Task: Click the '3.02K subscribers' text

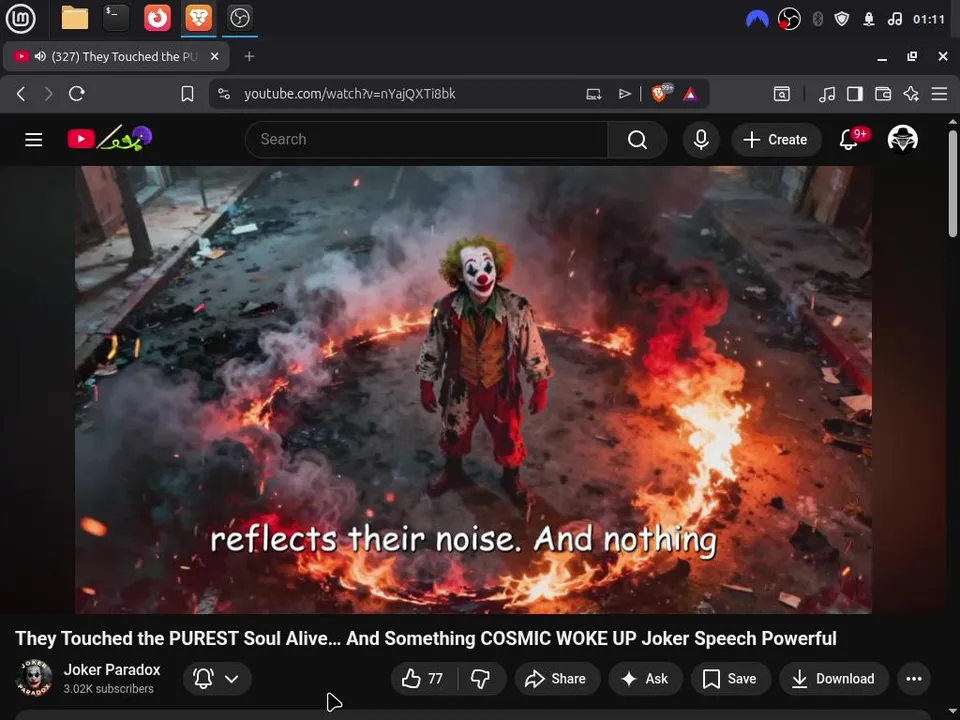Action: [108, 689]
